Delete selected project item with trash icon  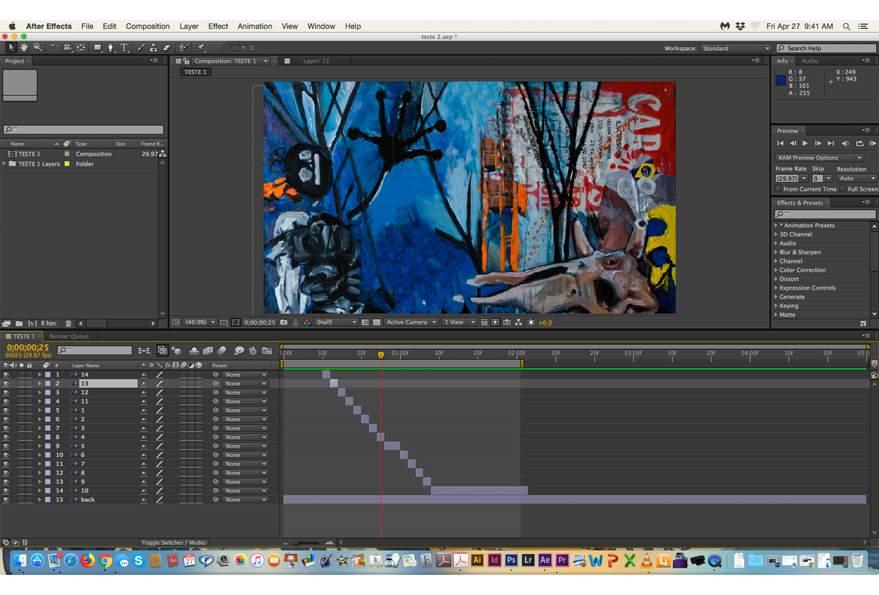click(68, 324)
